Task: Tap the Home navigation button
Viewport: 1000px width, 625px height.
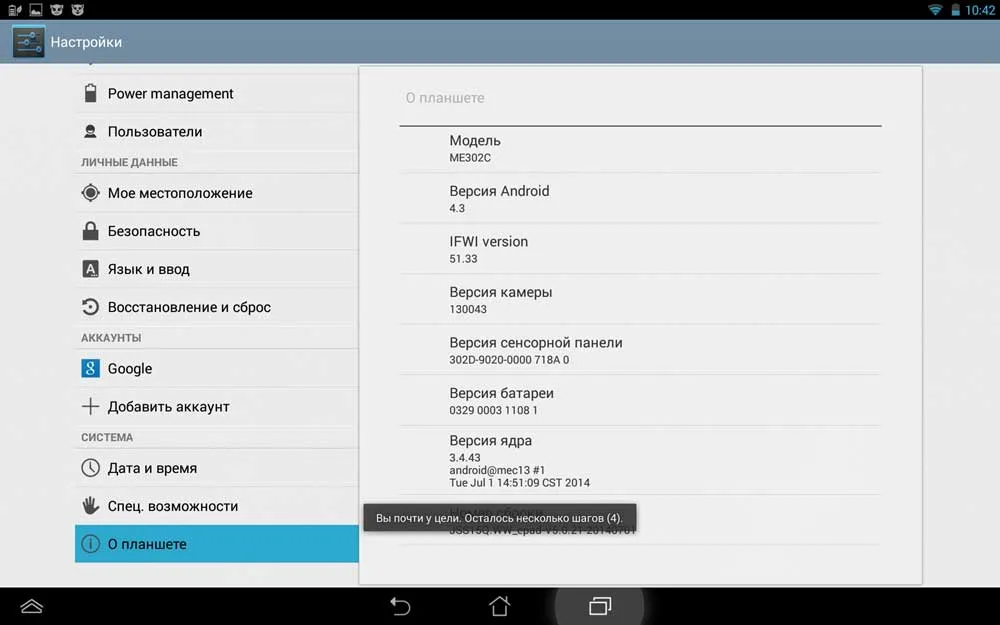Action: [499, 606]
